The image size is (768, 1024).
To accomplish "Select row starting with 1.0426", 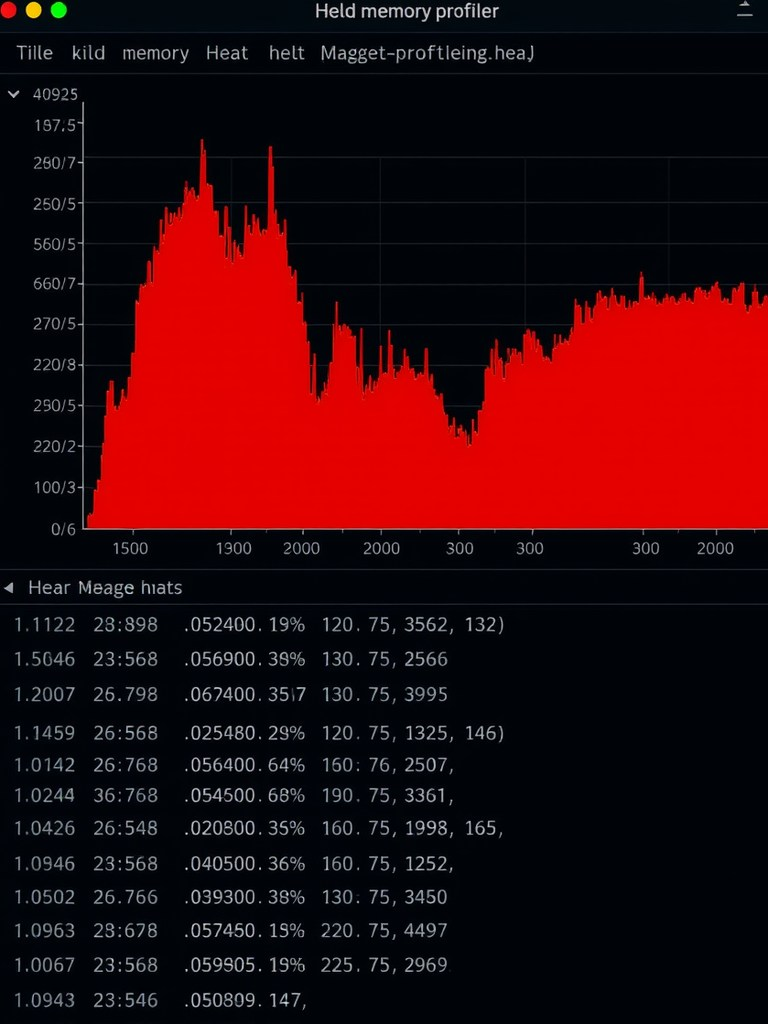I will 259,828.
